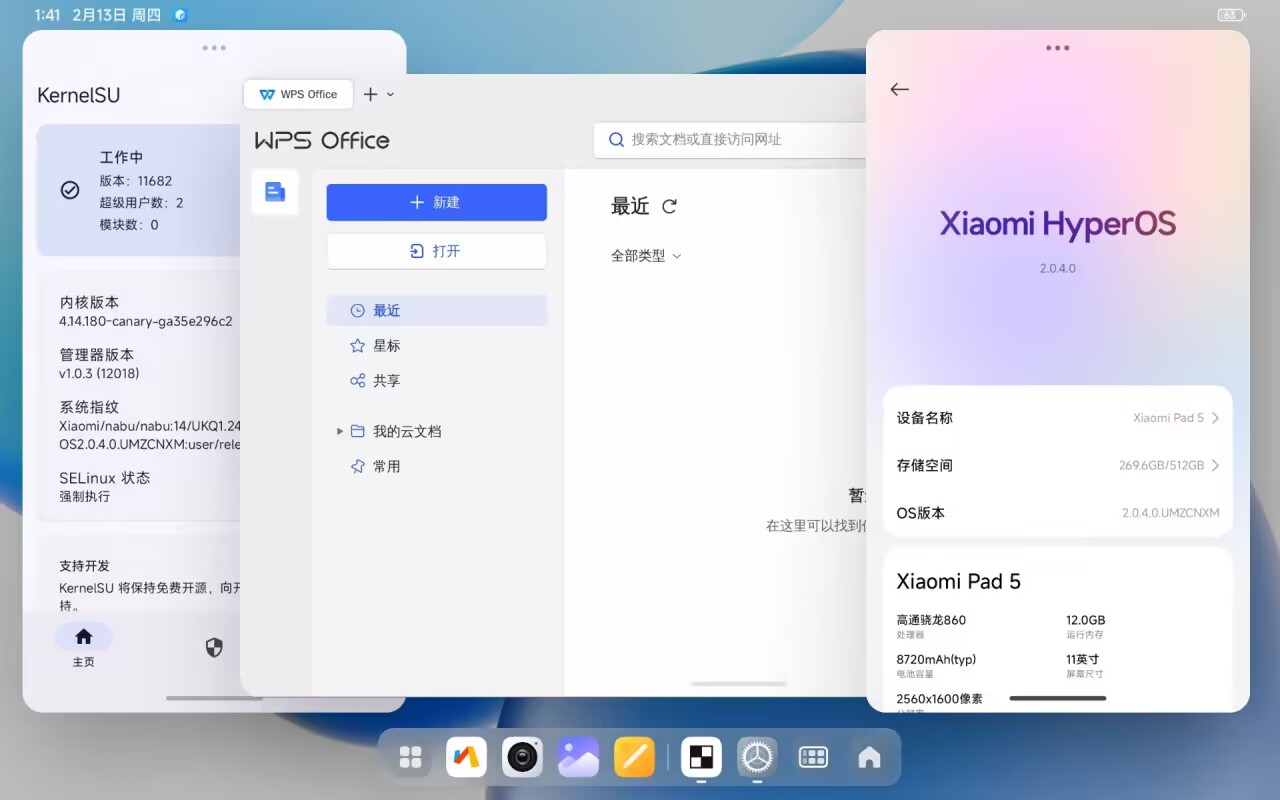
Task: Tap the 8720mAh(typ) battery capacity text
Action: (936, 660)
